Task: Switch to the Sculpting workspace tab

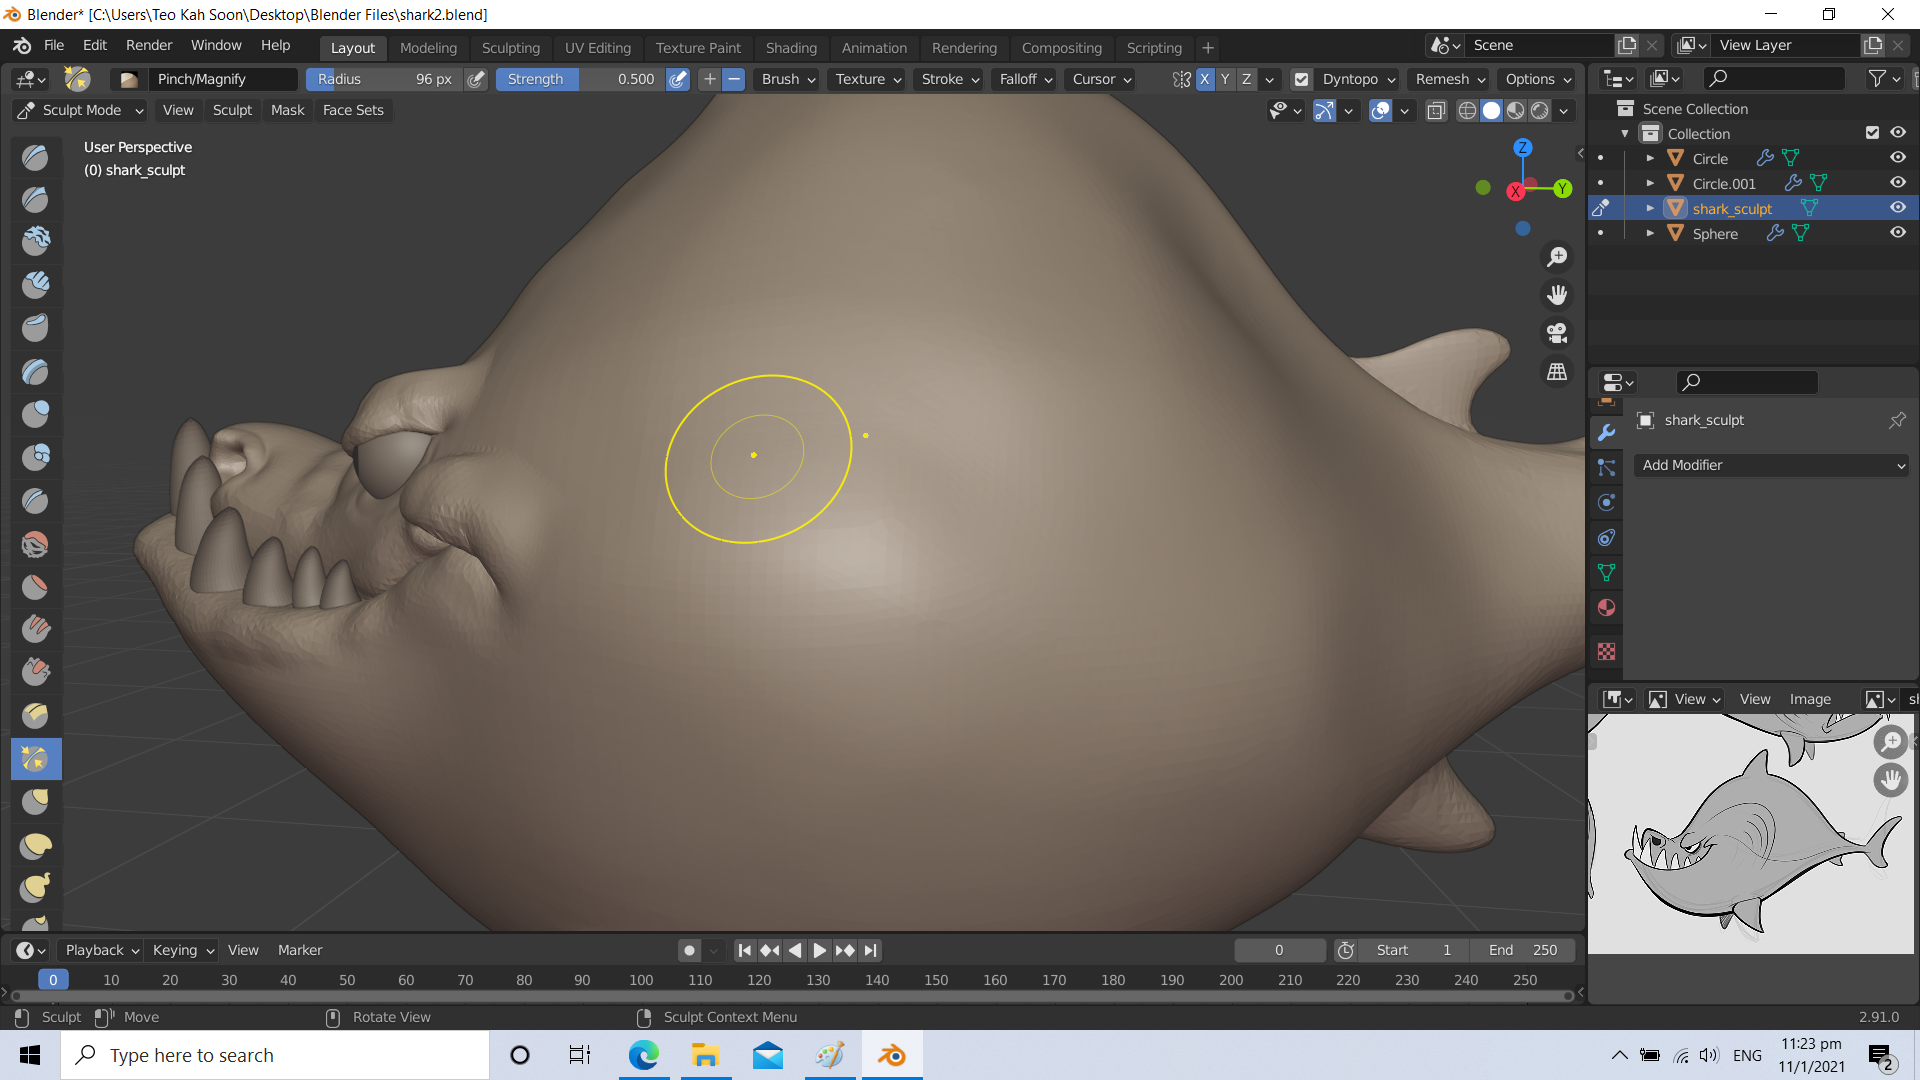Action: (510, 47)
